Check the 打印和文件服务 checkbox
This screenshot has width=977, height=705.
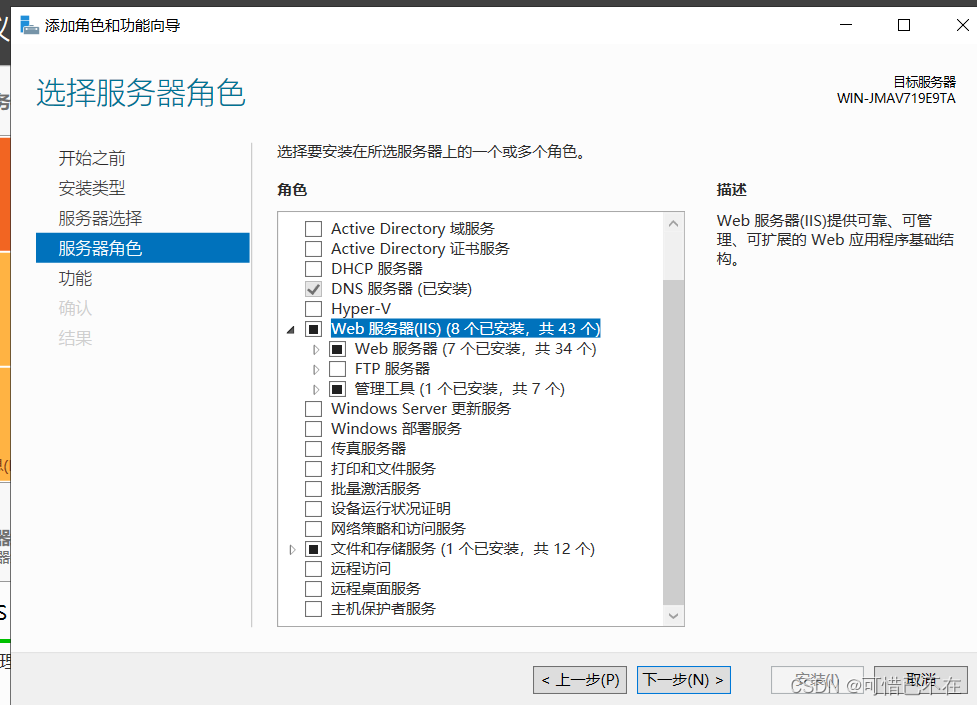click(313, 469)
